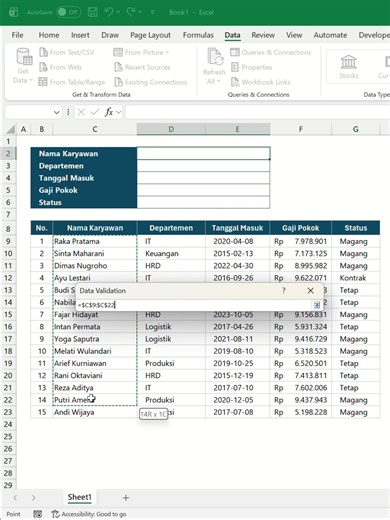Switch to the Draw tab
This screenshot has width=390, height=520.
tap(110, 35)
